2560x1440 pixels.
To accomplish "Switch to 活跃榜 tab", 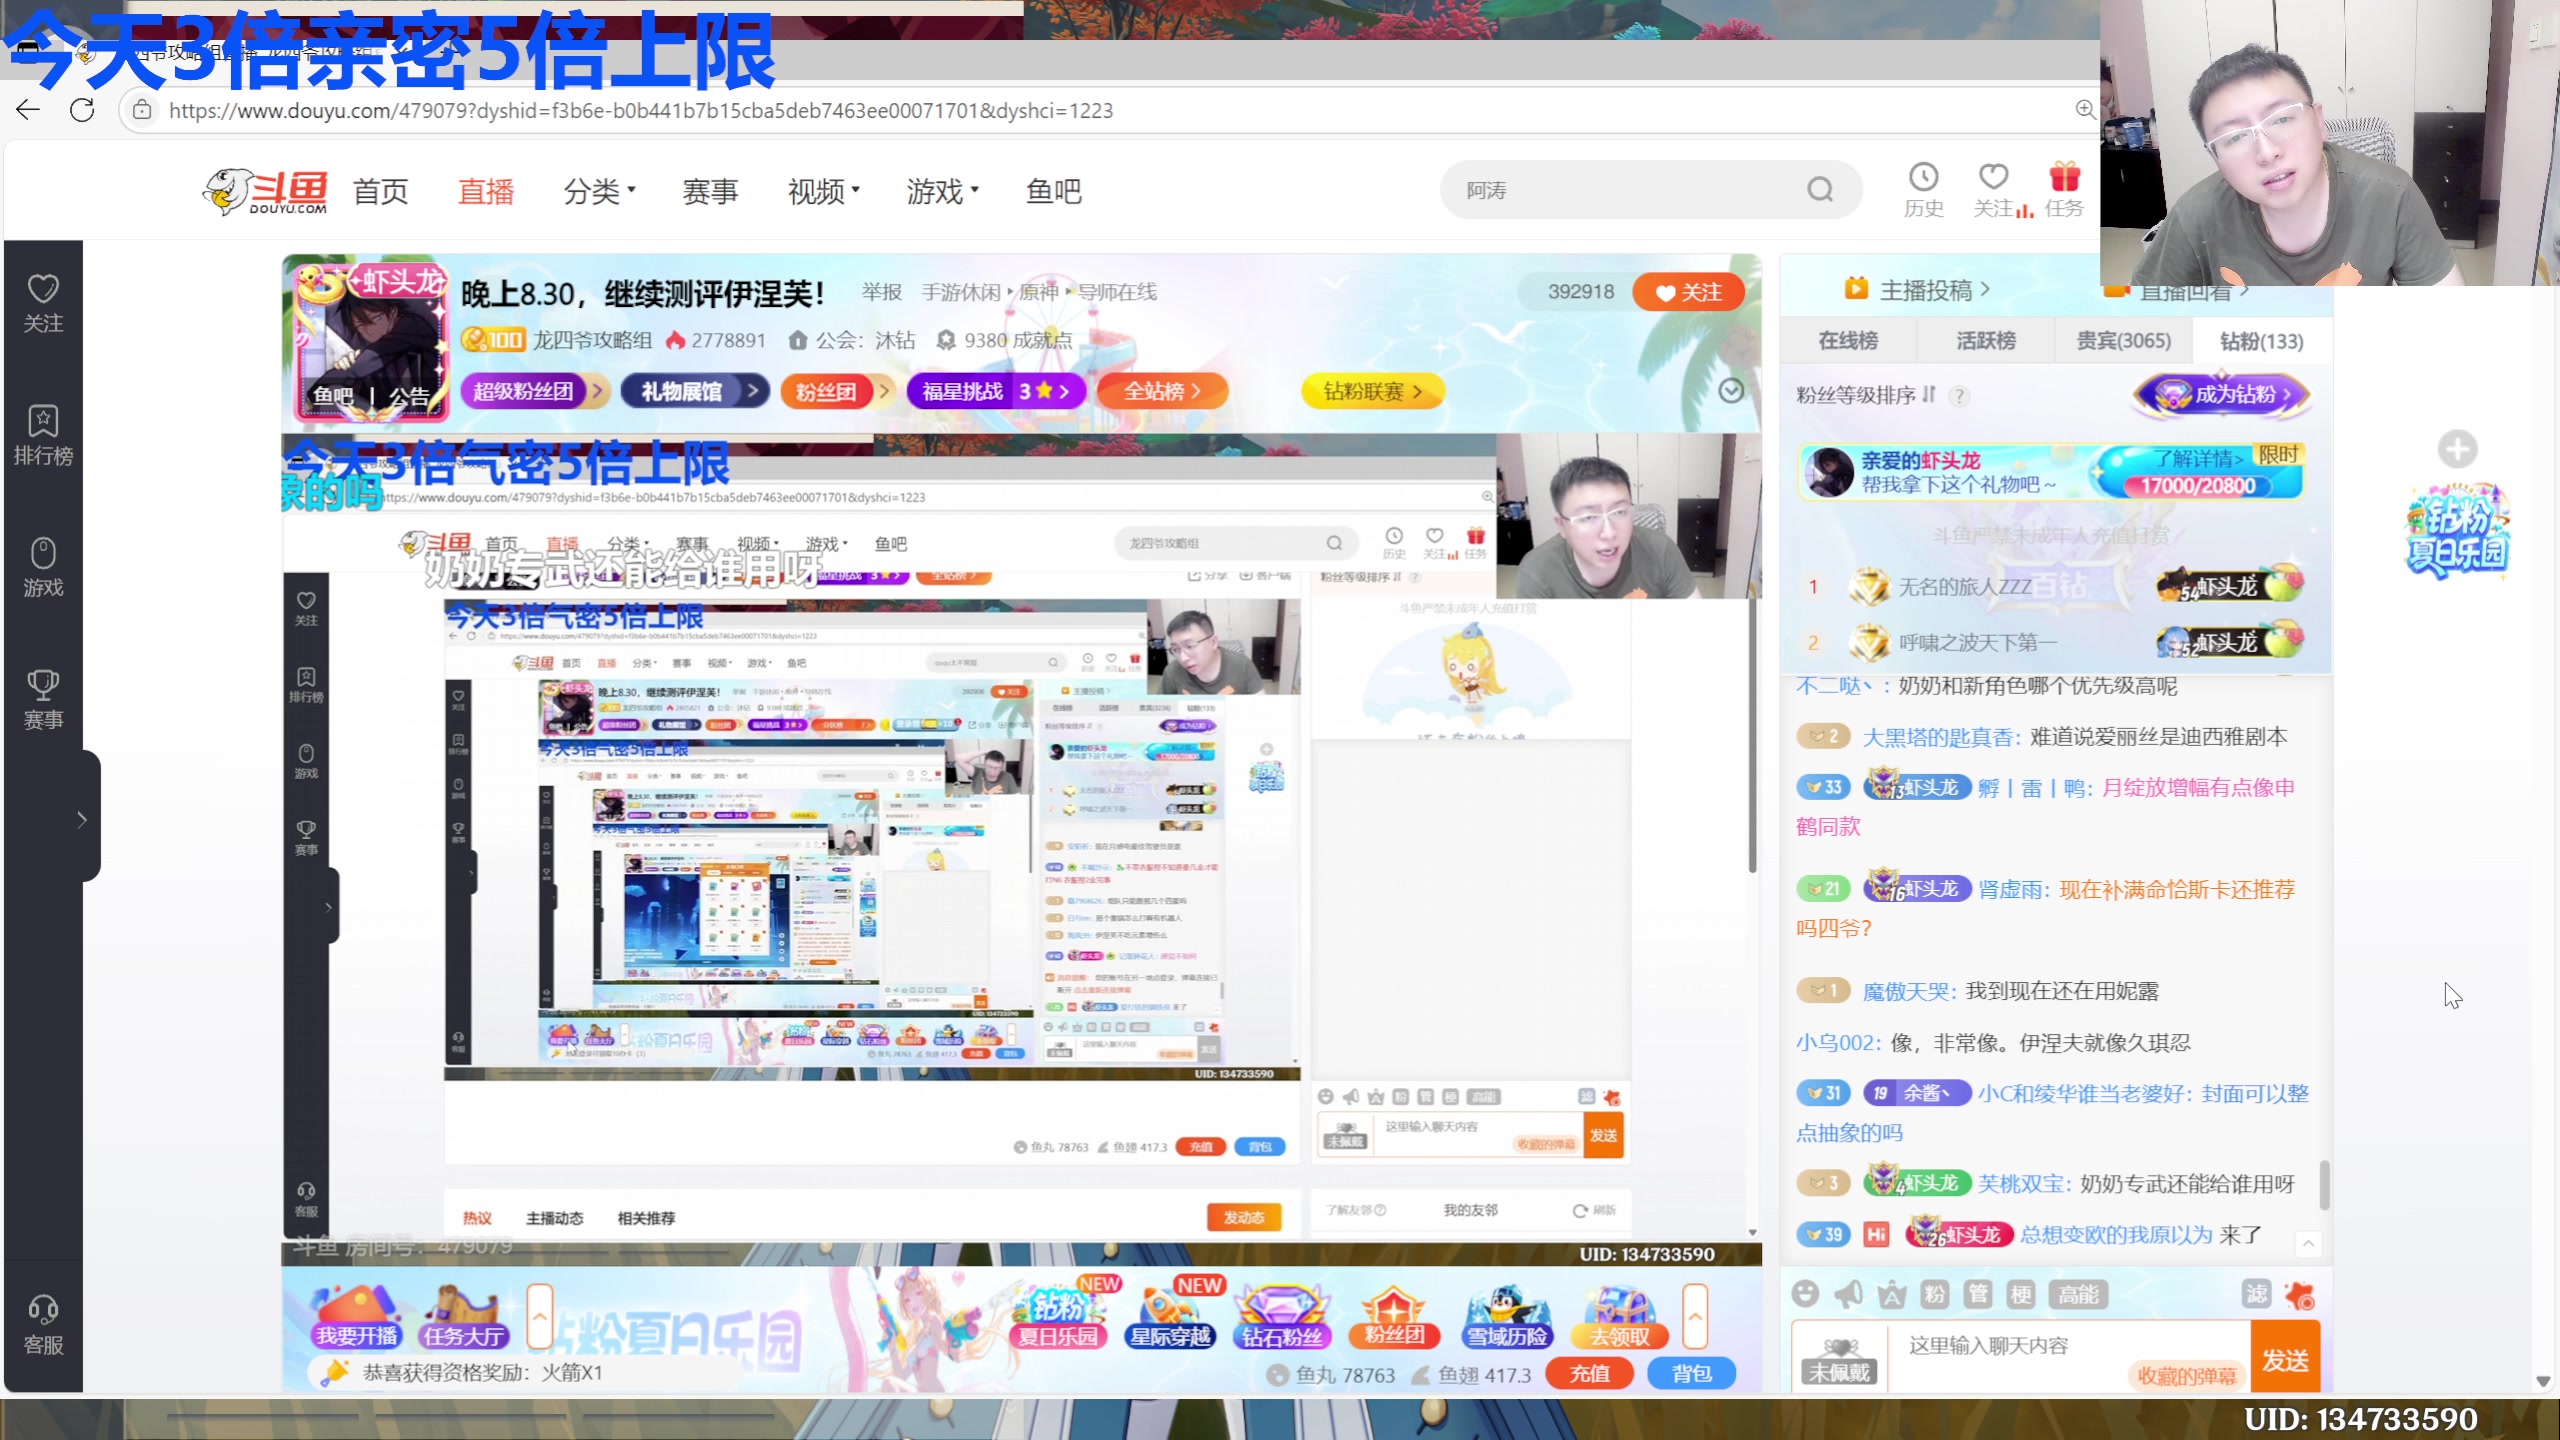I will coord(1986,341).
